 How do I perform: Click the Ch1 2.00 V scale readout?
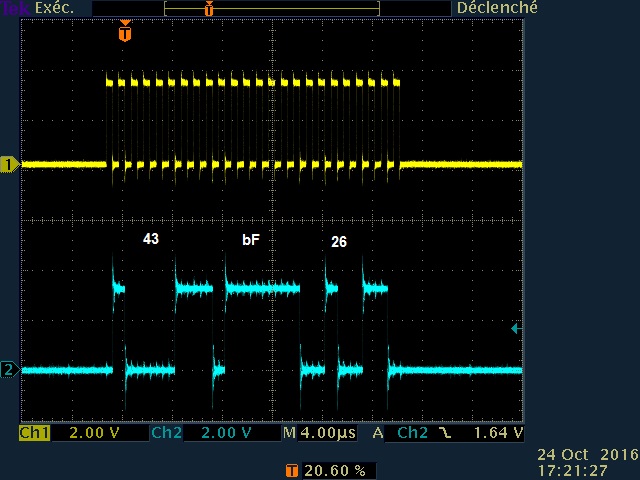coord(94,433)
